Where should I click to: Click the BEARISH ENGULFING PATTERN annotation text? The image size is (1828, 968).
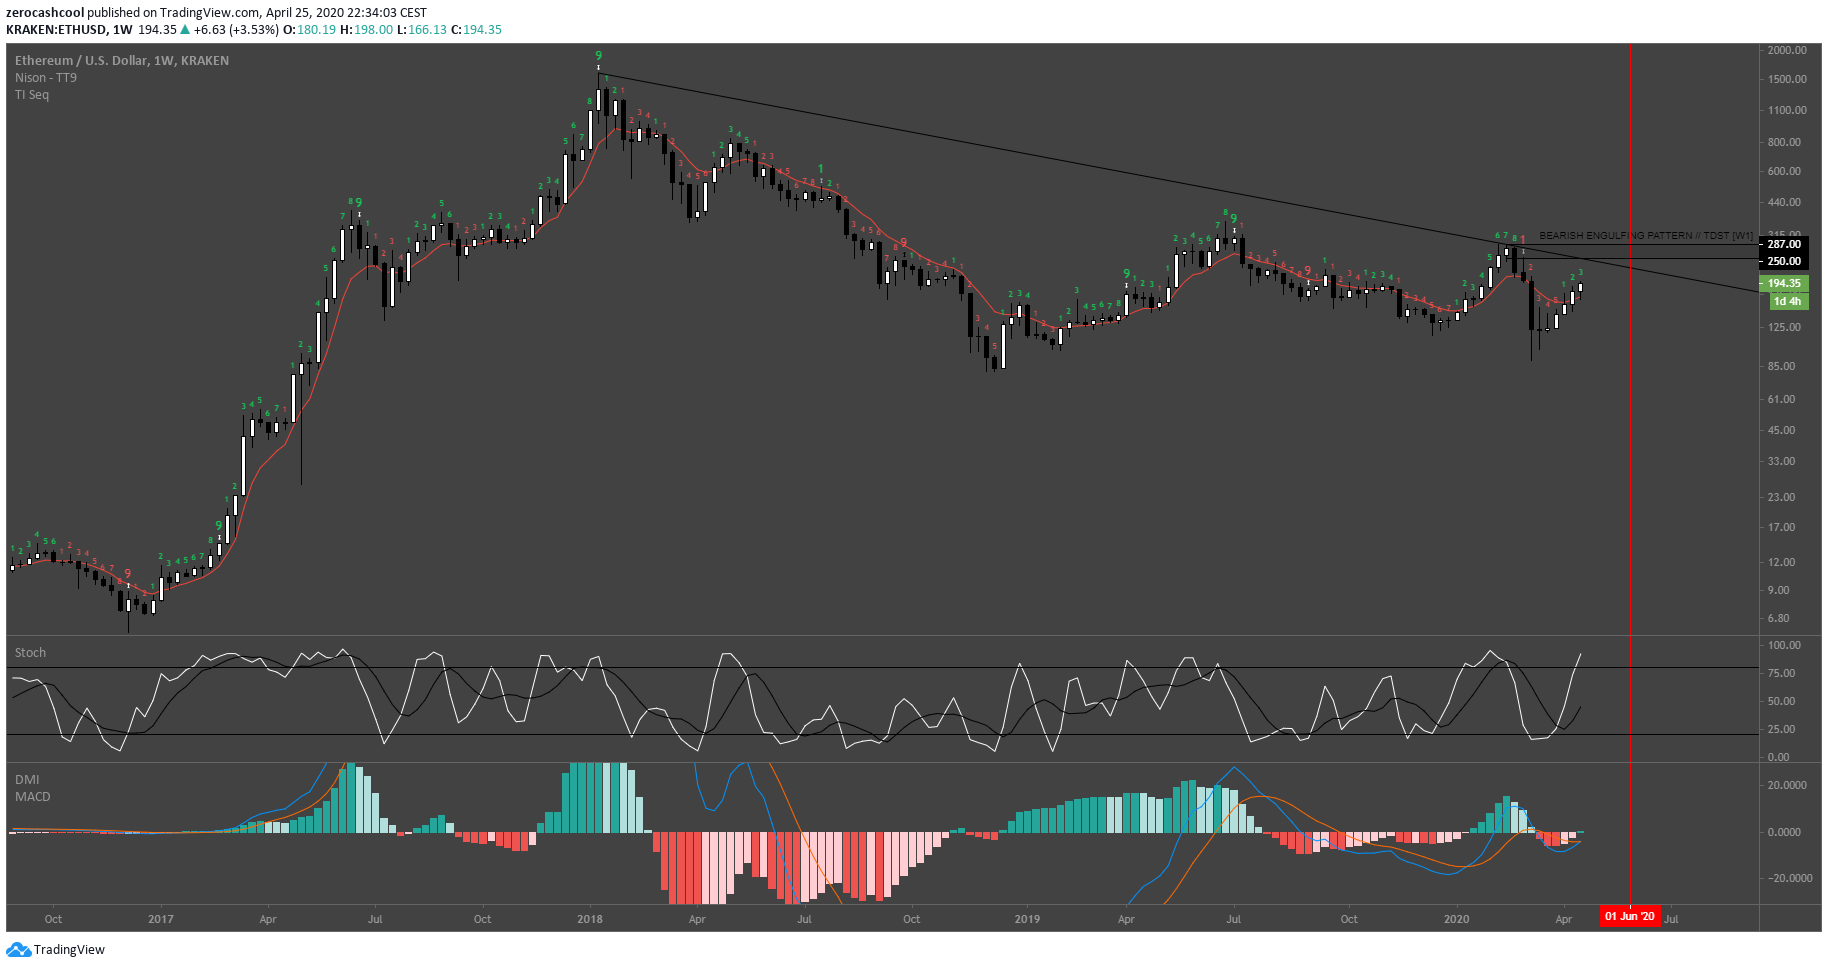1646,236
